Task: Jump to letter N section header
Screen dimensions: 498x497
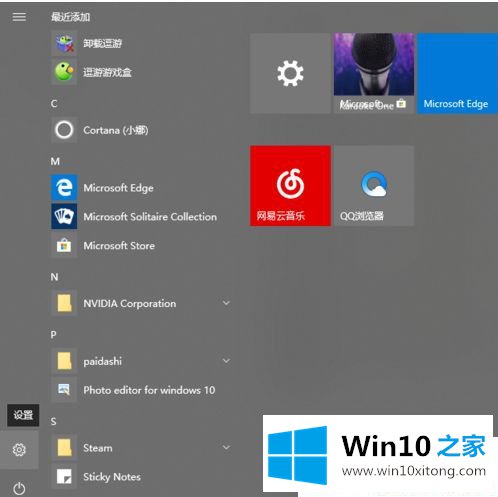Action: 54,277
